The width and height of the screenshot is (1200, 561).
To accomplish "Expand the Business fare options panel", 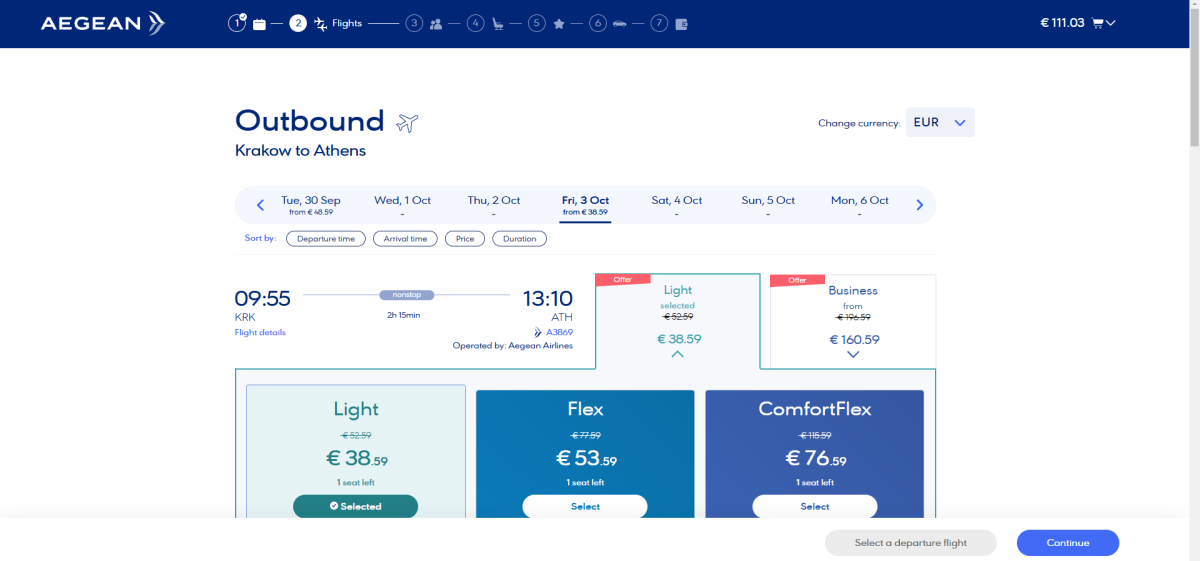I will click(852, 354).
